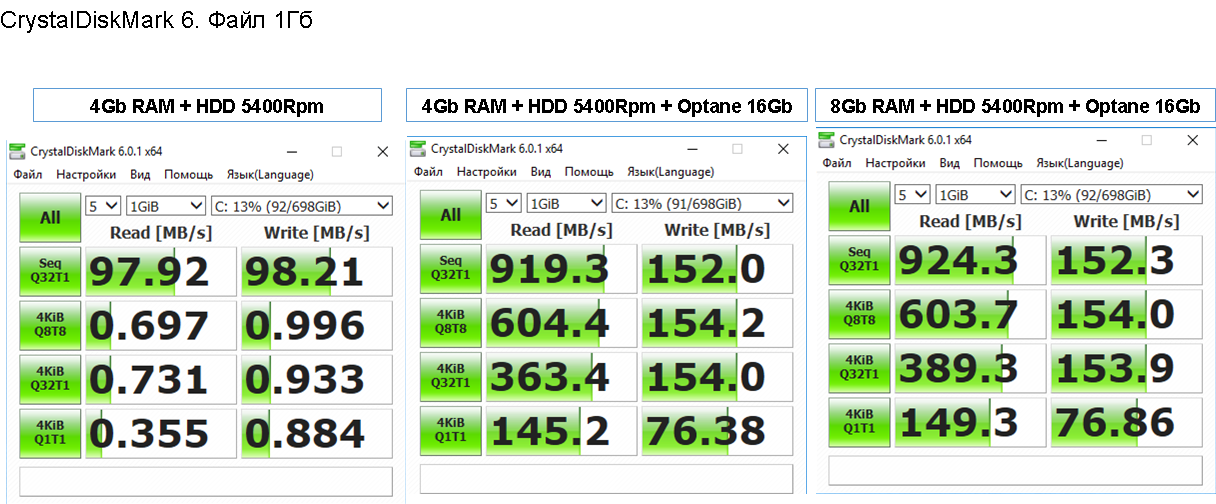Maximize the right CrystalDiskMark window
This screenshot has height=504, width=1216.
click(1146, 140)
